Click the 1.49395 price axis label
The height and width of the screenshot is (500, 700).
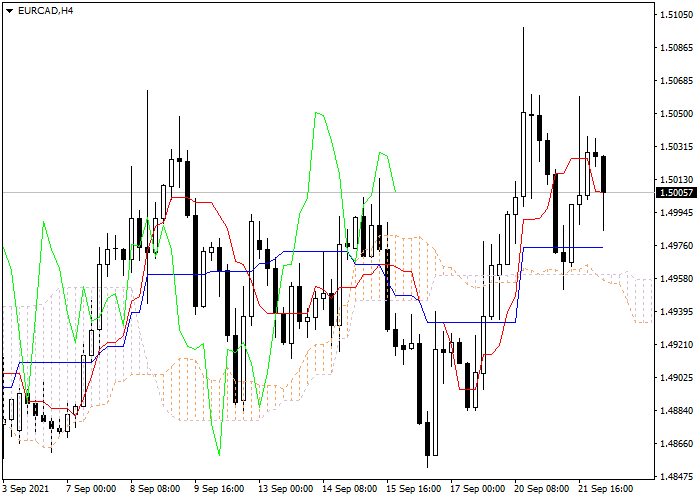click(x=676, y=312)
